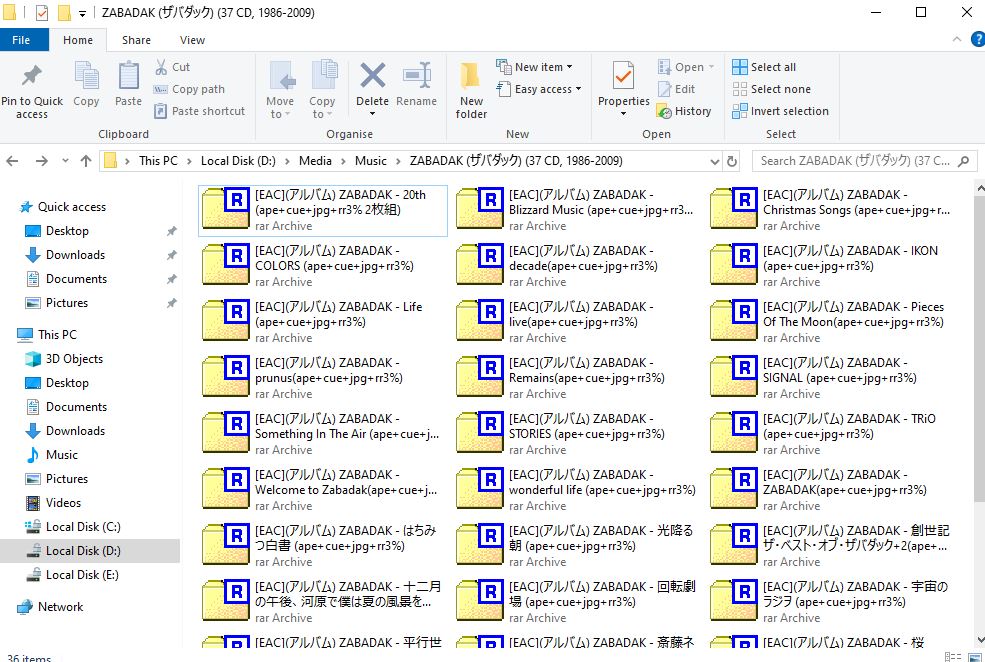The image size is (985, 662).
Task: Click Edit in the Open group
Action: [676, 89]
